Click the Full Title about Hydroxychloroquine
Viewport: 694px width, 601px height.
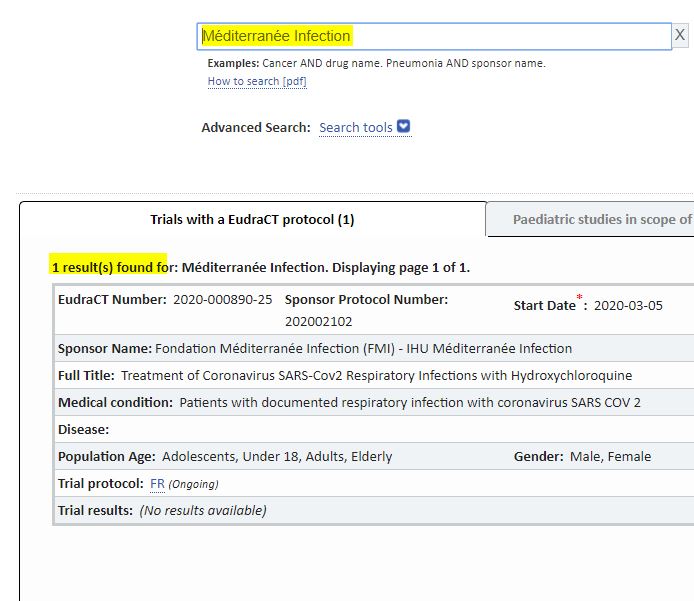tap(376, 376)
